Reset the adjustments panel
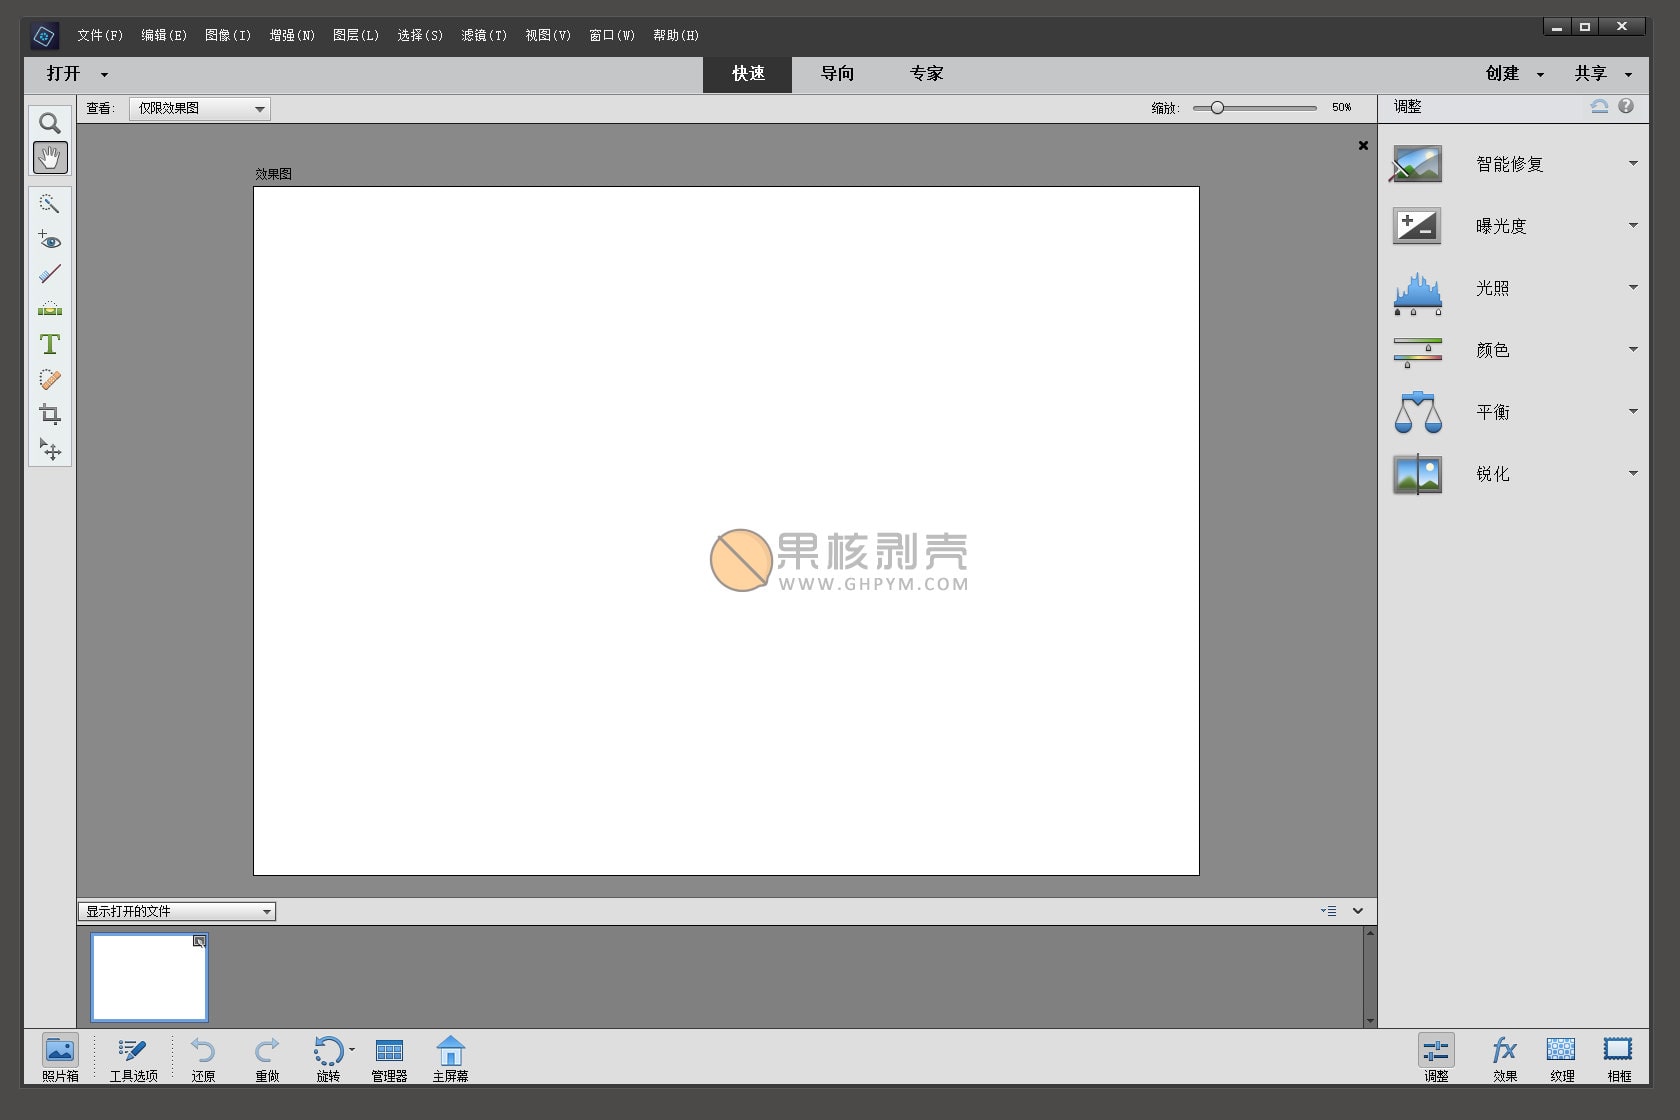This screenshot has width=1680, height=1120. click(x=1600, y=106)
